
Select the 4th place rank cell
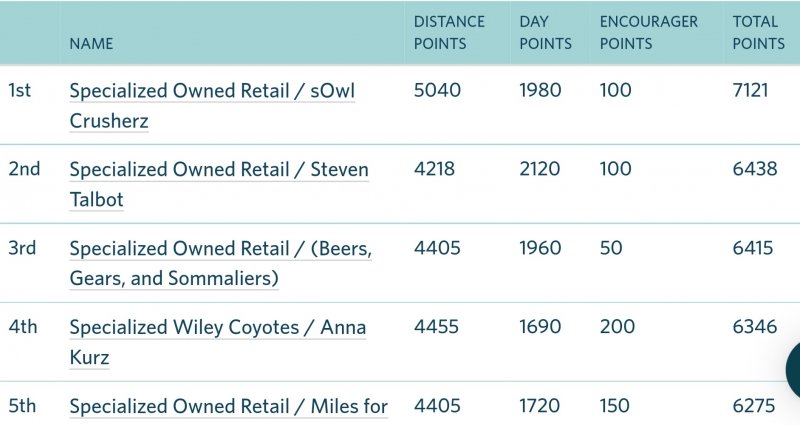23,327
